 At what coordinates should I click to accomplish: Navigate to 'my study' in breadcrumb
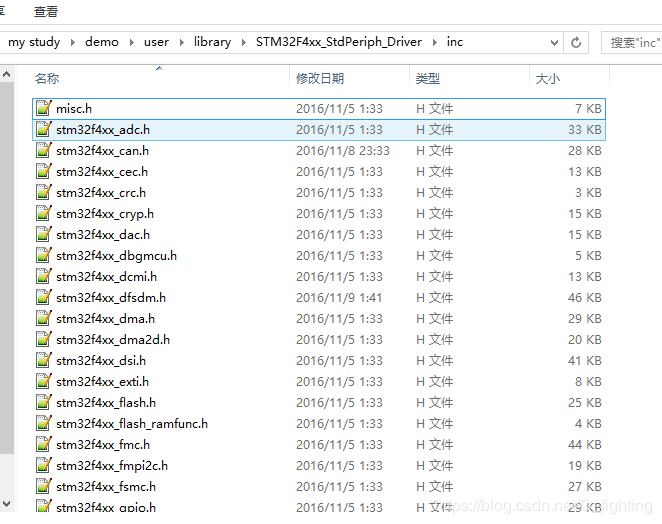click(x=34, y=42)
